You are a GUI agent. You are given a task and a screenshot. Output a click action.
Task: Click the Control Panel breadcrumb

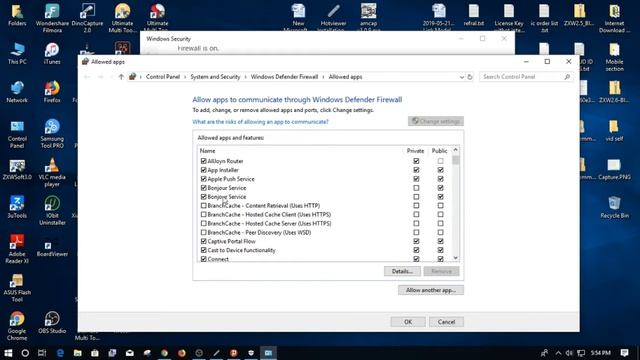162,77
